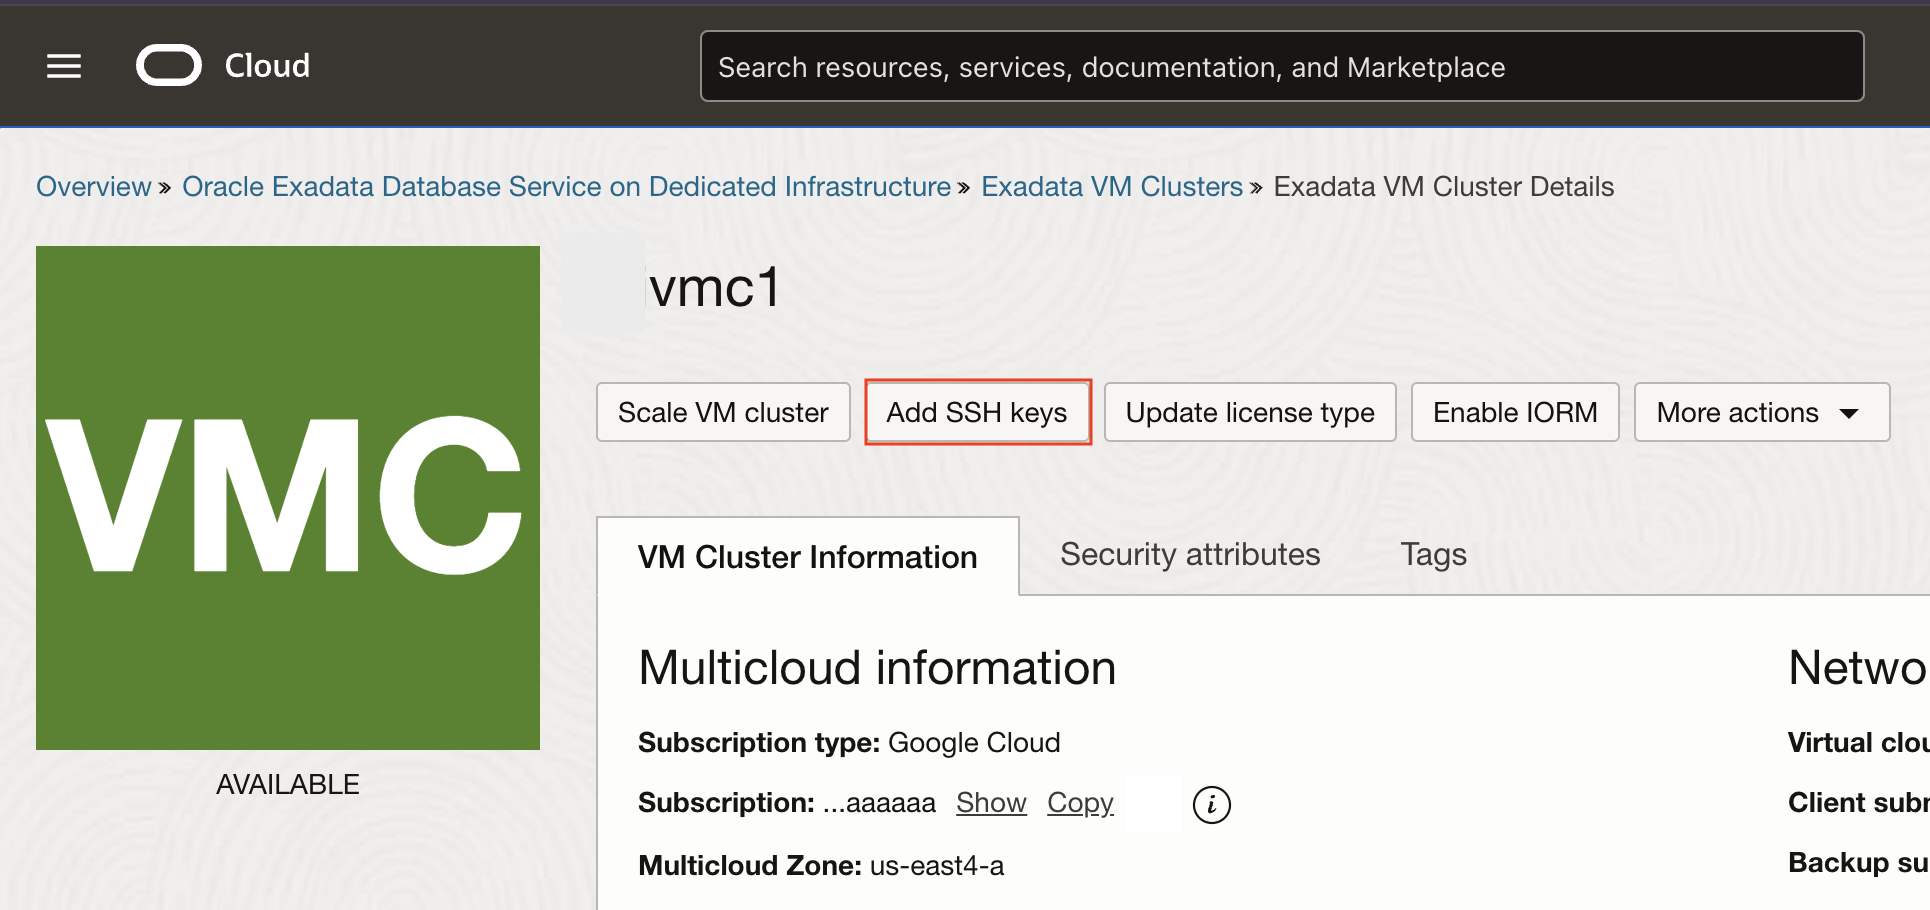This screenshot has width=1930, height=910.
Task: Click Add SSH keys button
Action: pyautogui.click(x=977, y=412)
